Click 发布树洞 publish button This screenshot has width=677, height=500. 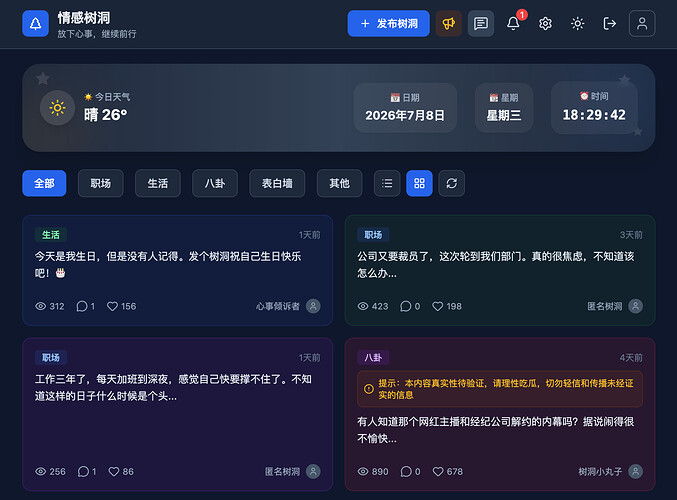coord(389,23)
